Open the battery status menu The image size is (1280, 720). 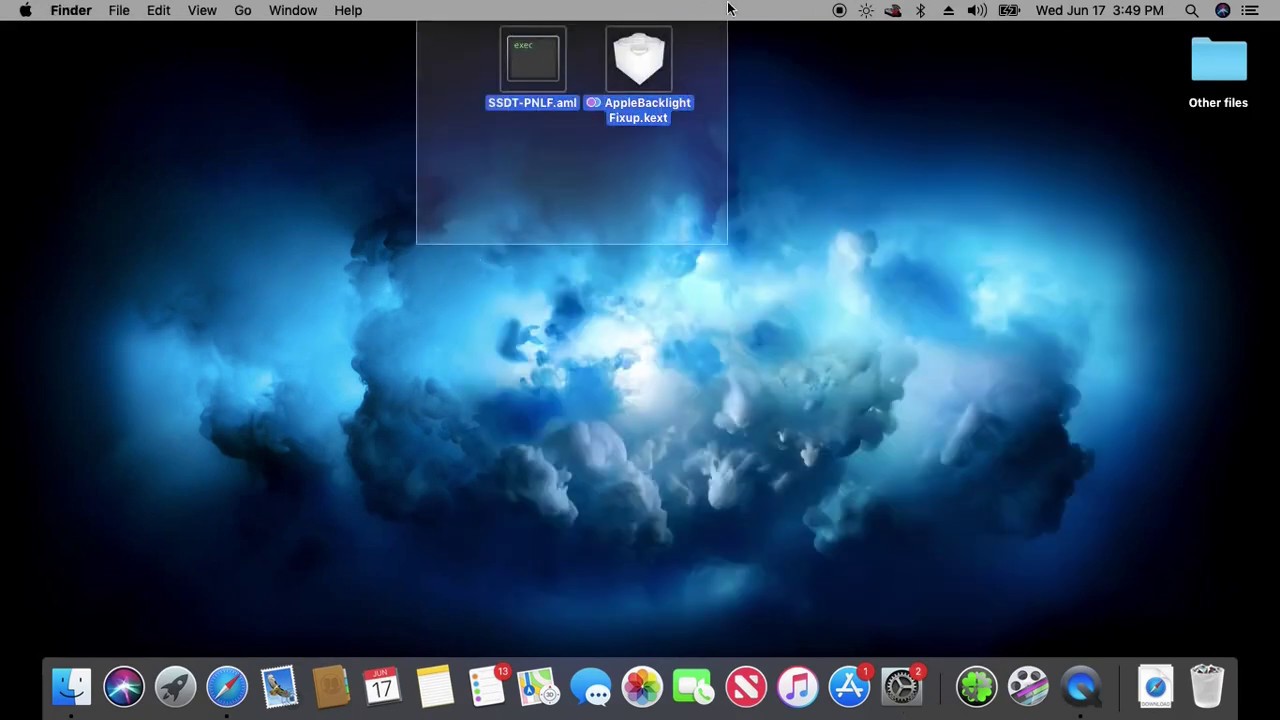1009,10
